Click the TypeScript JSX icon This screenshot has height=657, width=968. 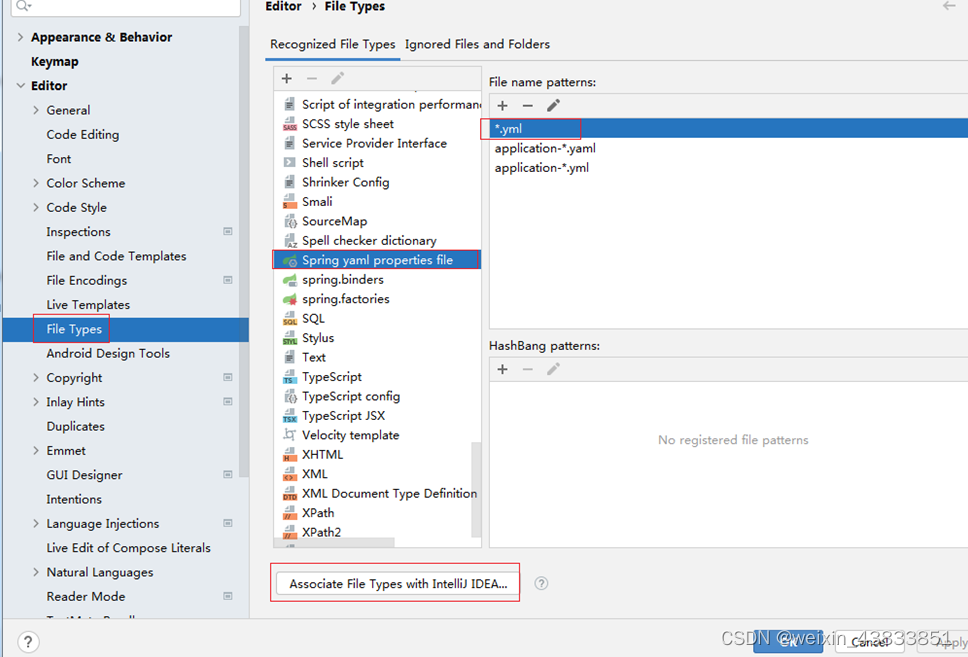[290, 416]
